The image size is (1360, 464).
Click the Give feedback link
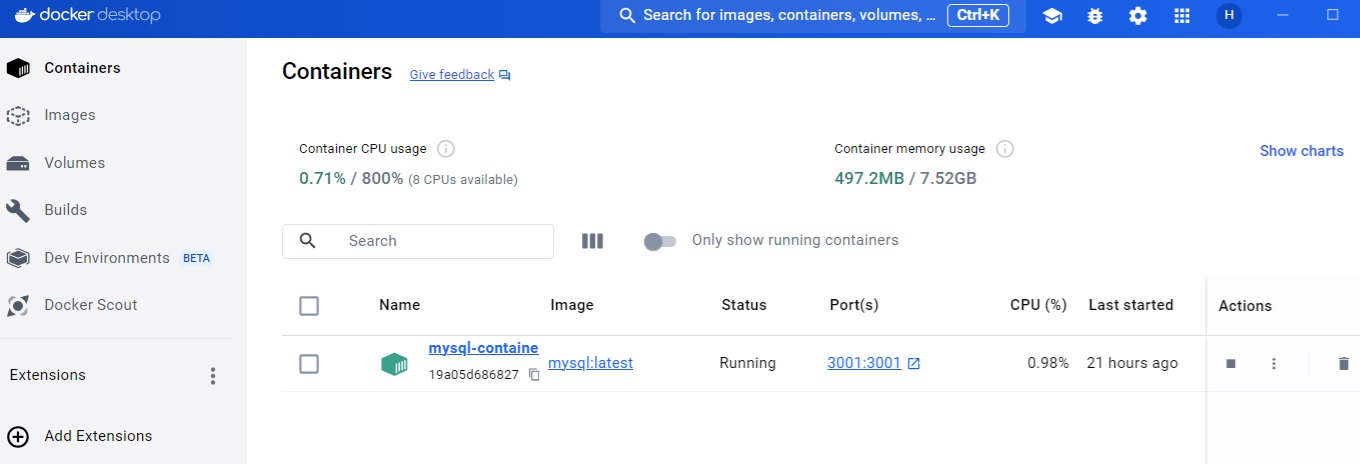point(452,75)
